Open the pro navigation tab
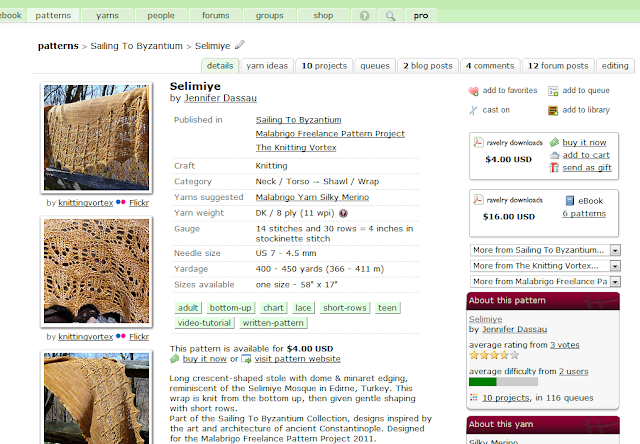This screenshot has width=640, height=444. (421, 16)
